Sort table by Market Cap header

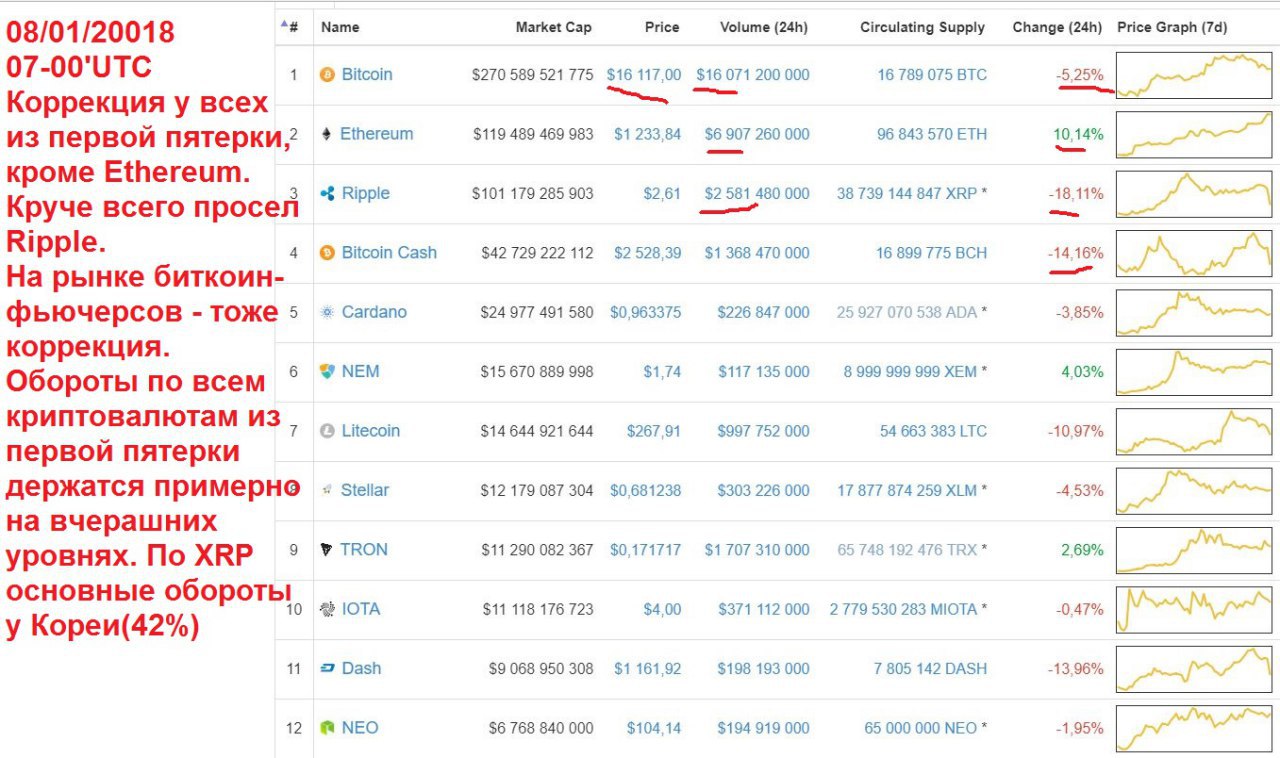pos(553,27)
